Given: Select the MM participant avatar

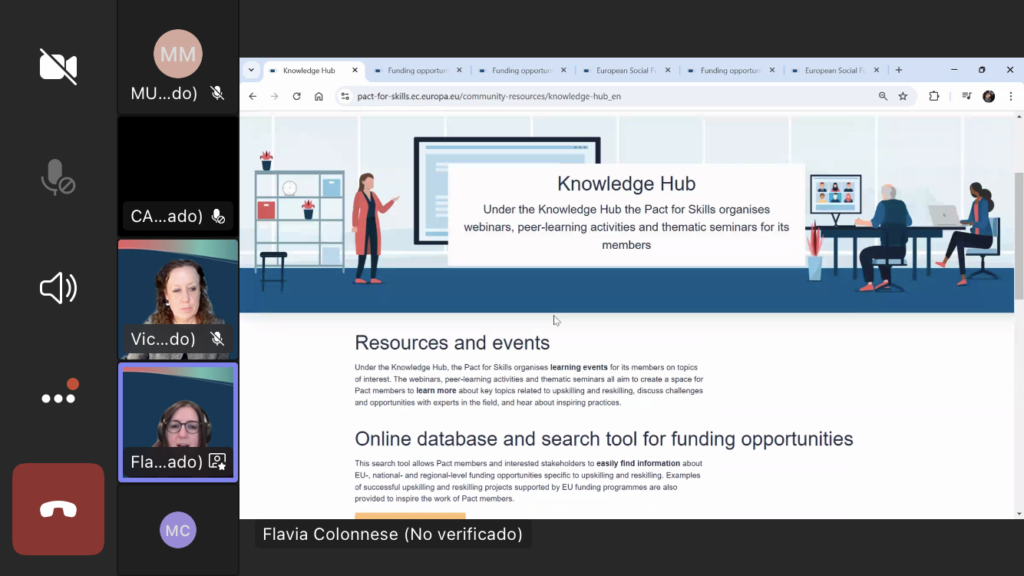Looking at the screenshot, I should (177, 54).
